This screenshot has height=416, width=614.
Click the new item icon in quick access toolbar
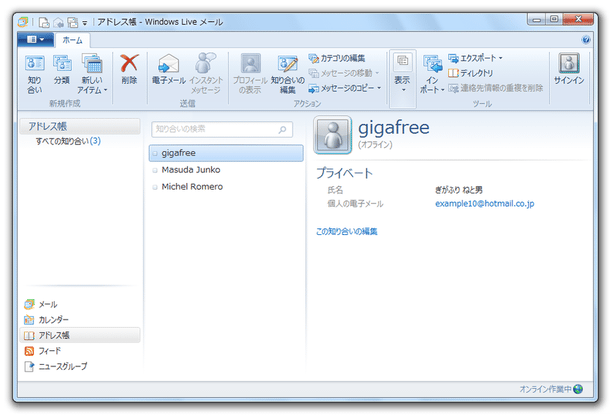[x=44, y=22]
